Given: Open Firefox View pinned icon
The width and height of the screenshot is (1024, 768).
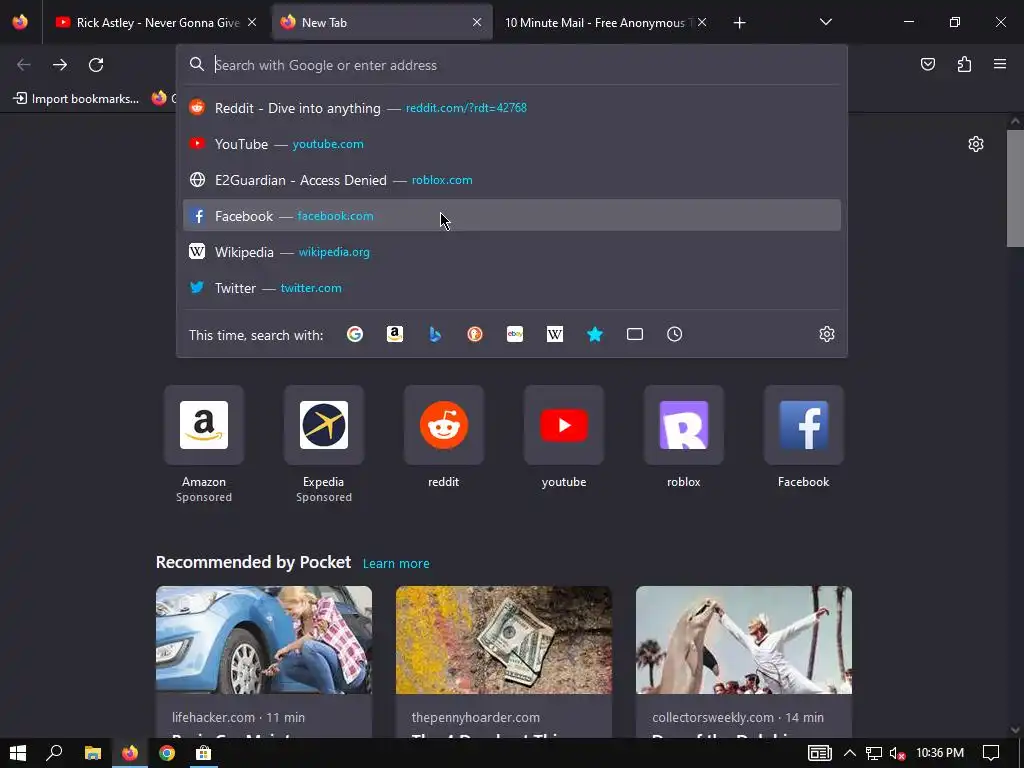Looking at the screenshot, I should pos(20,22).
